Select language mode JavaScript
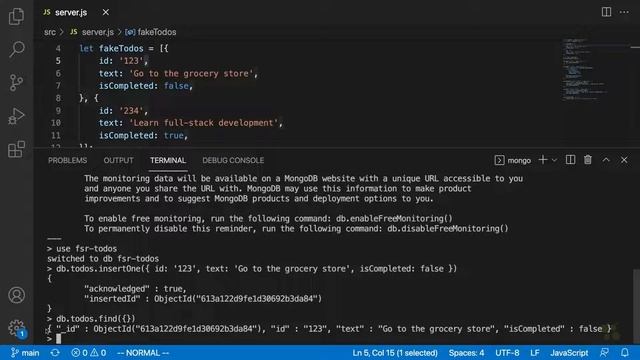Screen dimensions: 640x360 tap(569, 353)
